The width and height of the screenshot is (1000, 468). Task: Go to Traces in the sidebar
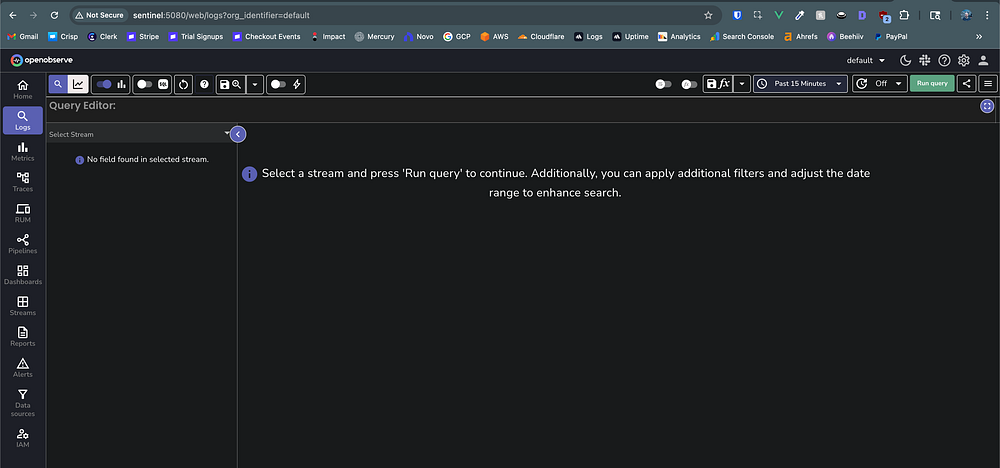[22, 182]
